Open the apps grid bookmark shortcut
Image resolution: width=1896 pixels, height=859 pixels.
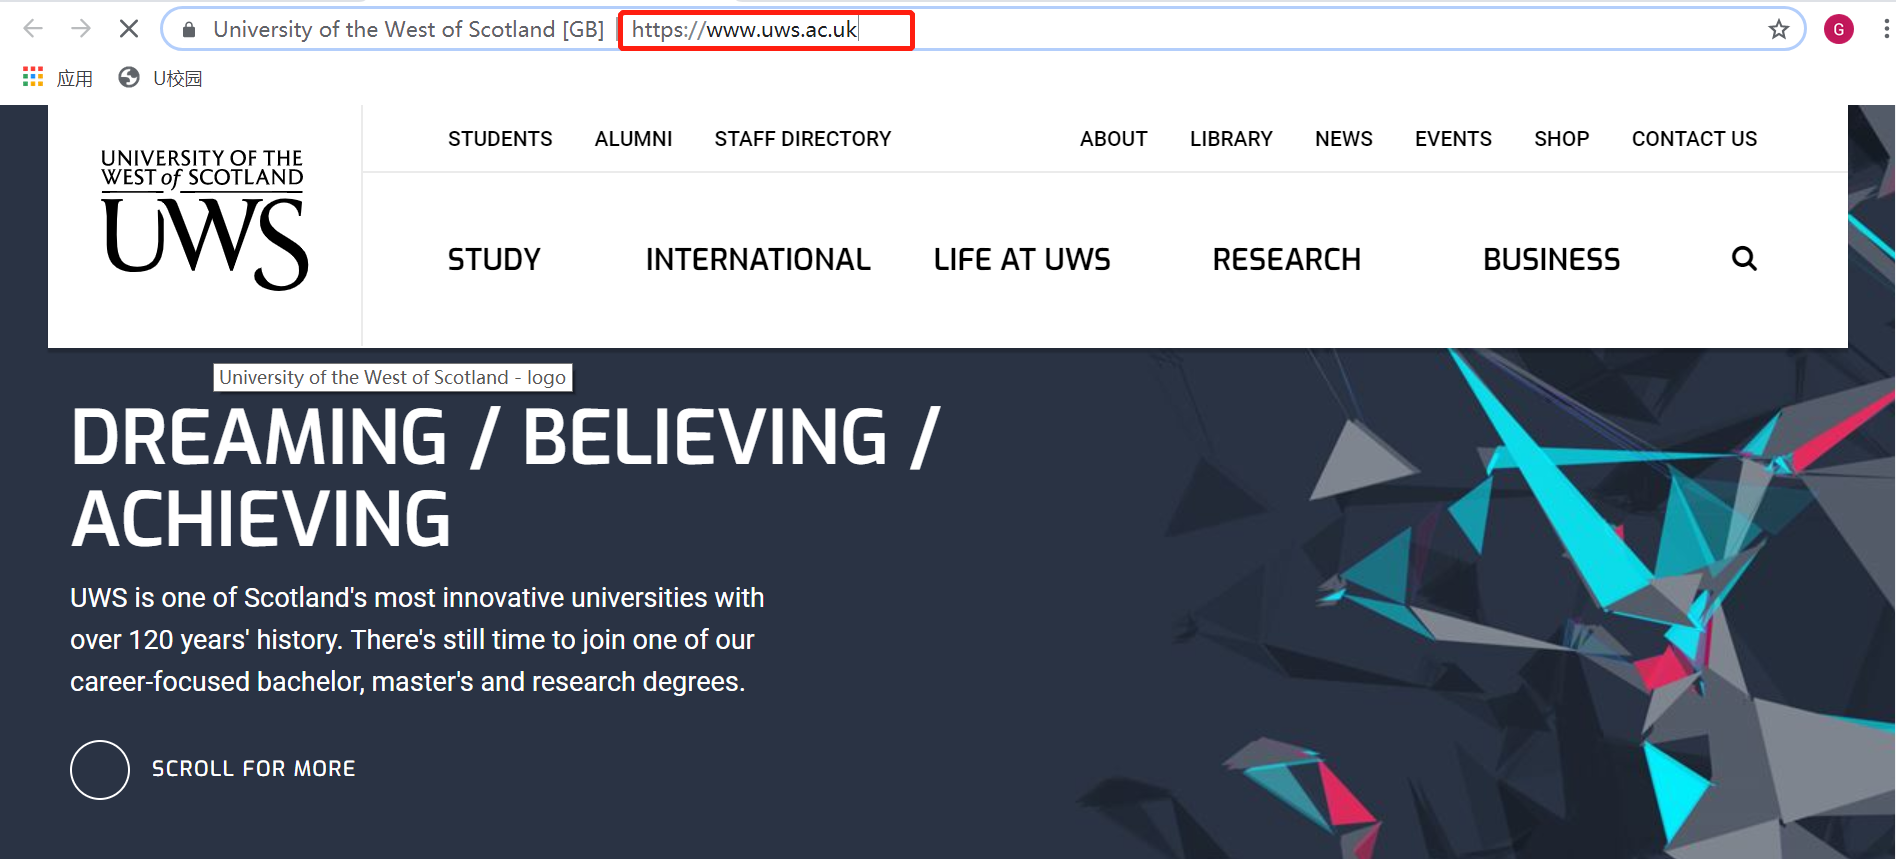click(x=33, y=77)
